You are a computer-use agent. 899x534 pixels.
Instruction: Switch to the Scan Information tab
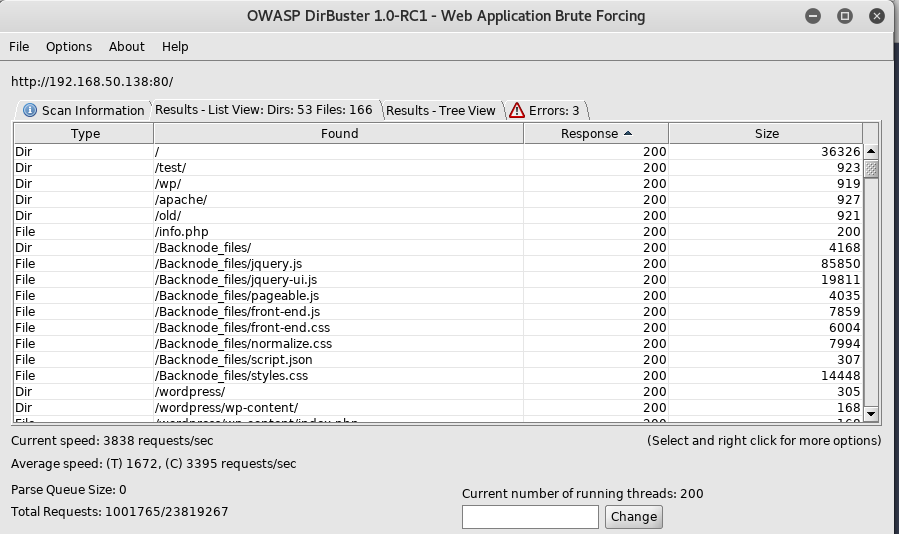[x=83, y=110]
